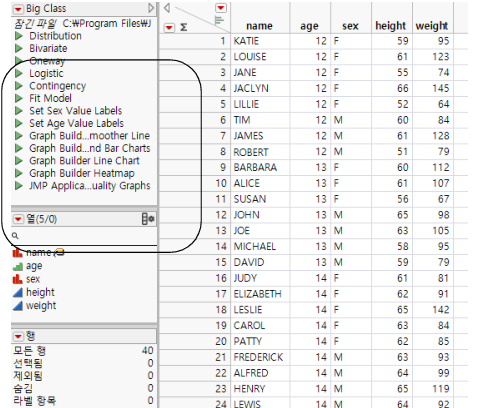The width and height of the screenshot is (496, 408).
Task: Click the column alignment icon in table corner
Action: tap(219, 21)
